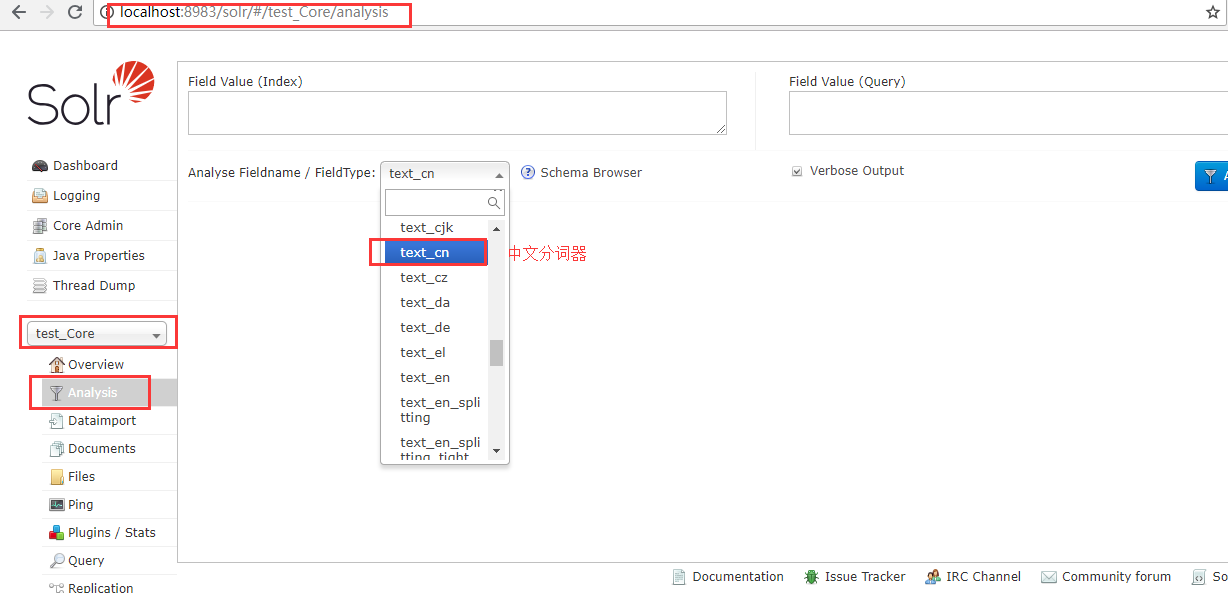Open the Files section
1228x593 pixels.
pos(82,477)
